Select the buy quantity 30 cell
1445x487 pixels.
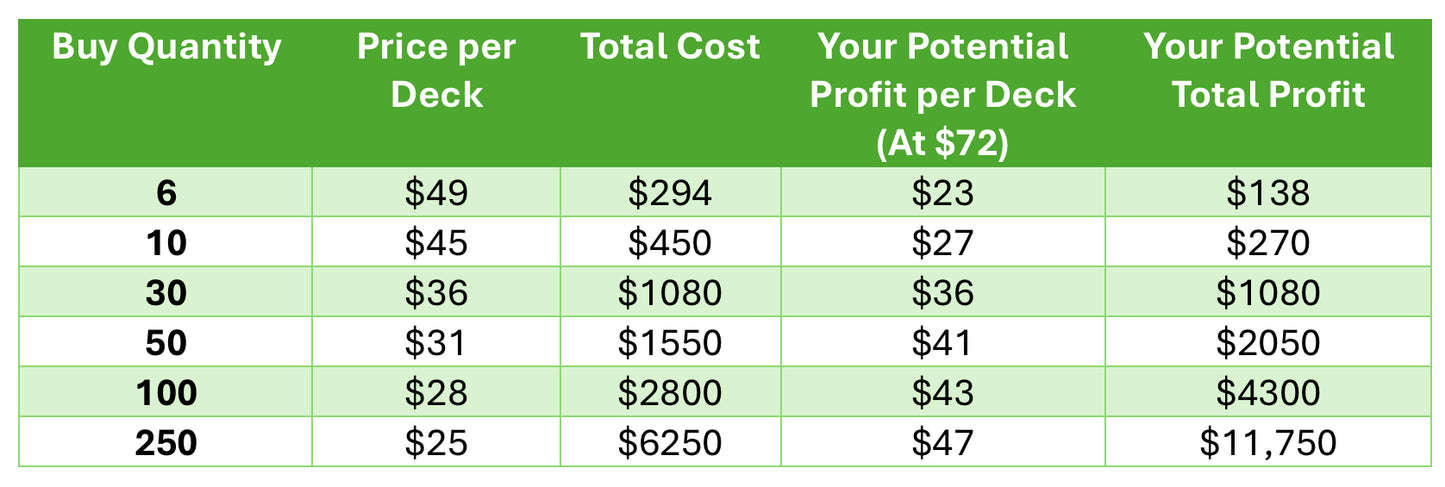[x=166, y=292]
